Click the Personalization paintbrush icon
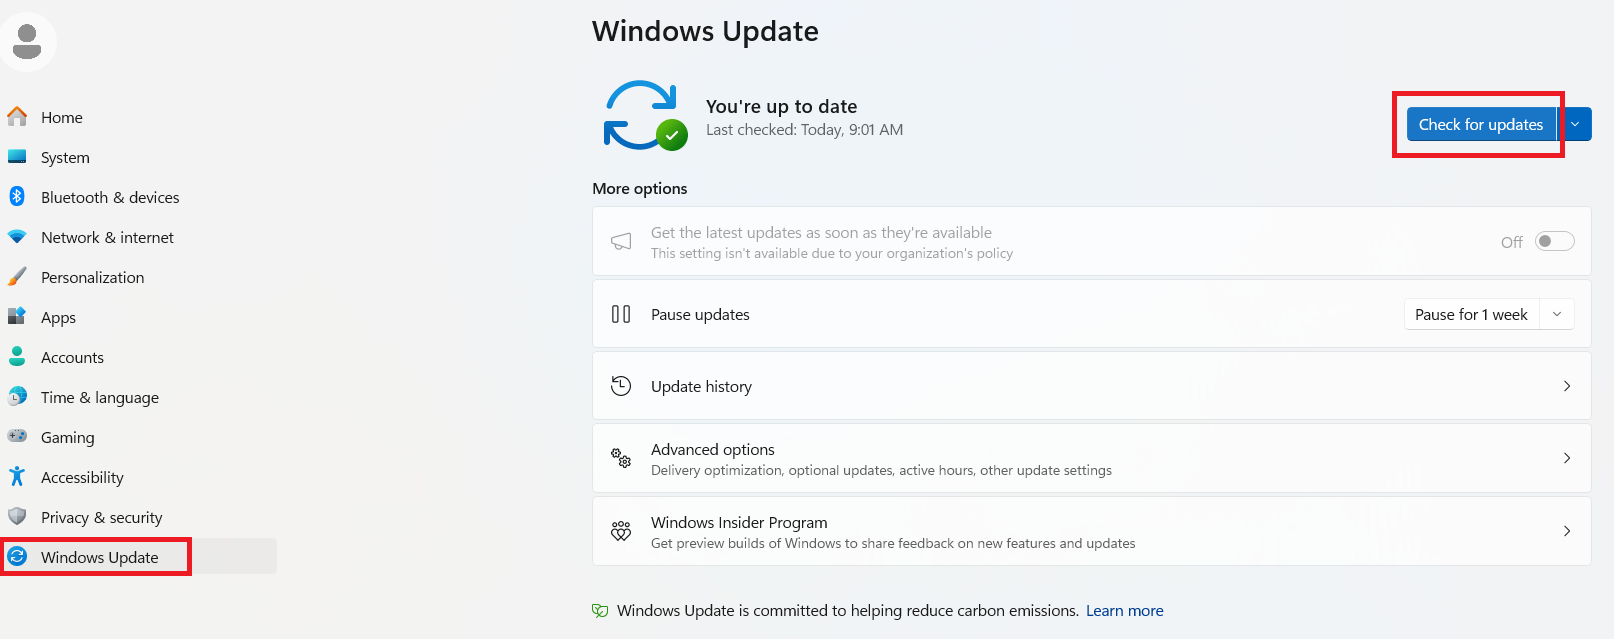This screenshot has height=639, width=1614. point(17,277)
